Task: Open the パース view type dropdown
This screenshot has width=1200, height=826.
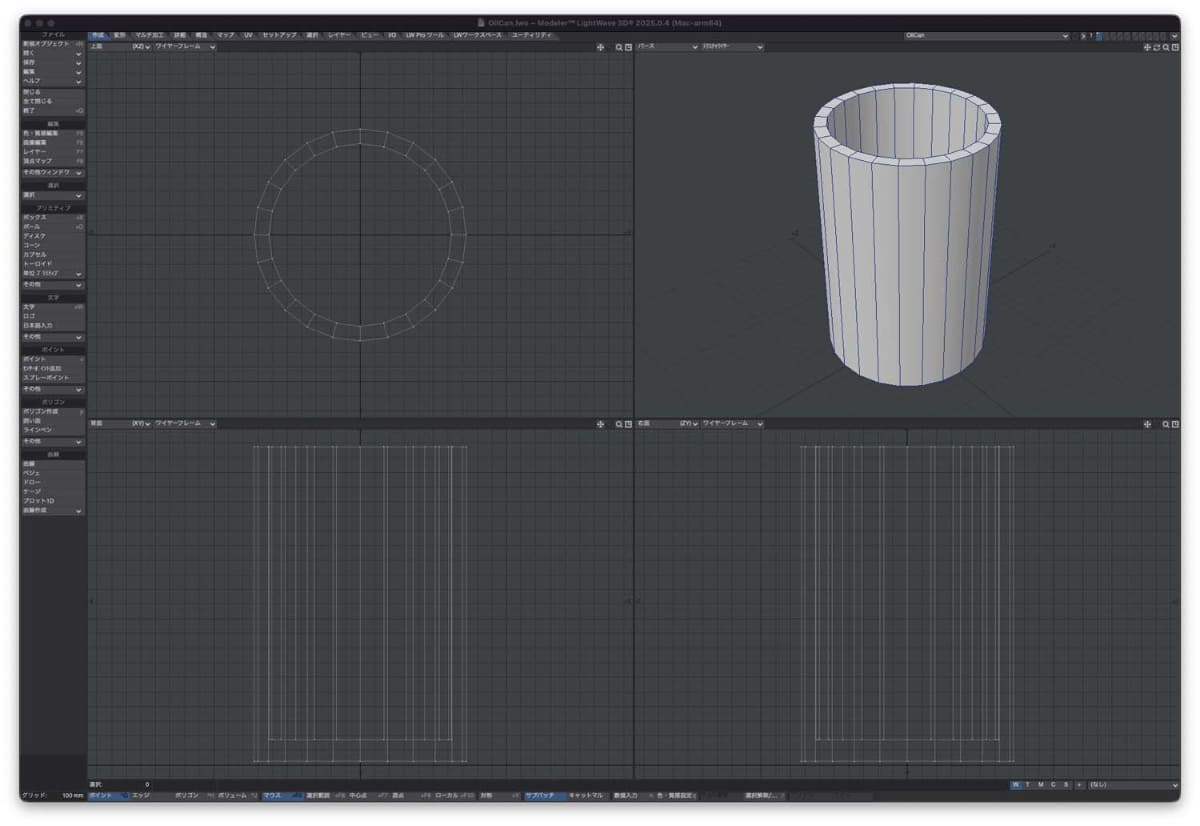Action: pyautogui.click(x=668, y=47)
